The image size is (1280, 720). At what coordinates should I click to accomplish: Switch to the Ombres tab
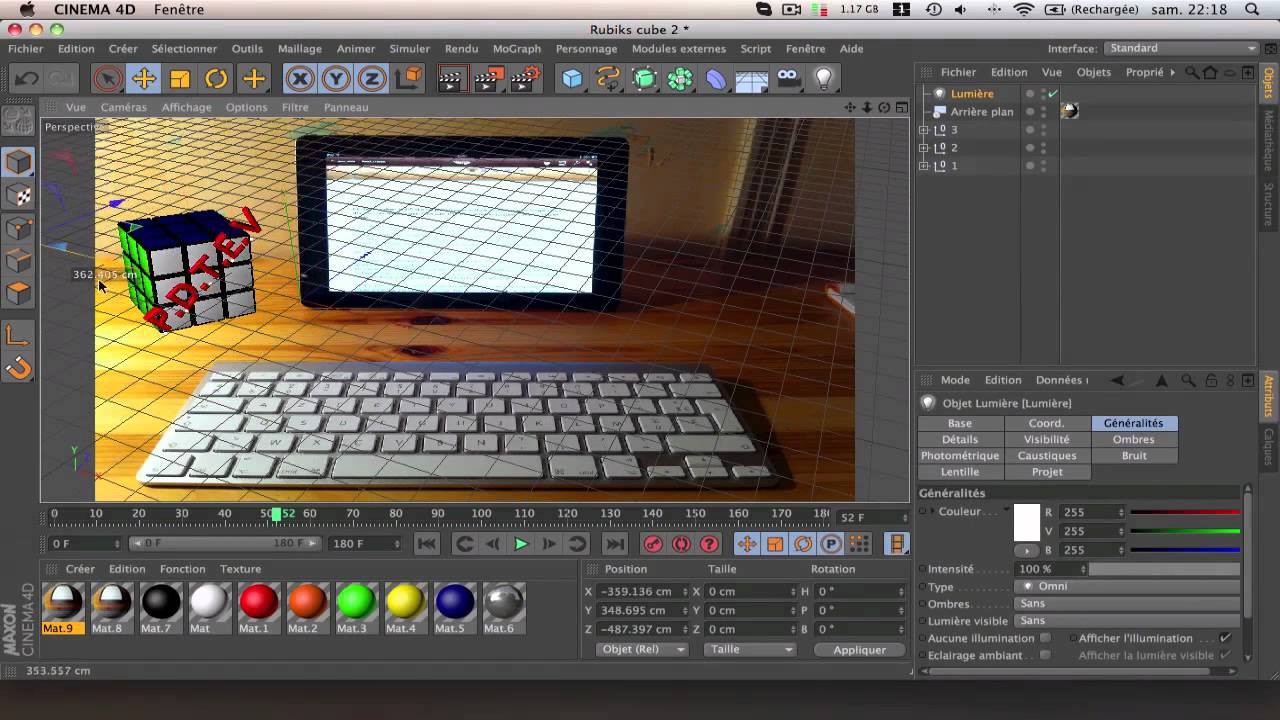click(x=1134, y=439)
